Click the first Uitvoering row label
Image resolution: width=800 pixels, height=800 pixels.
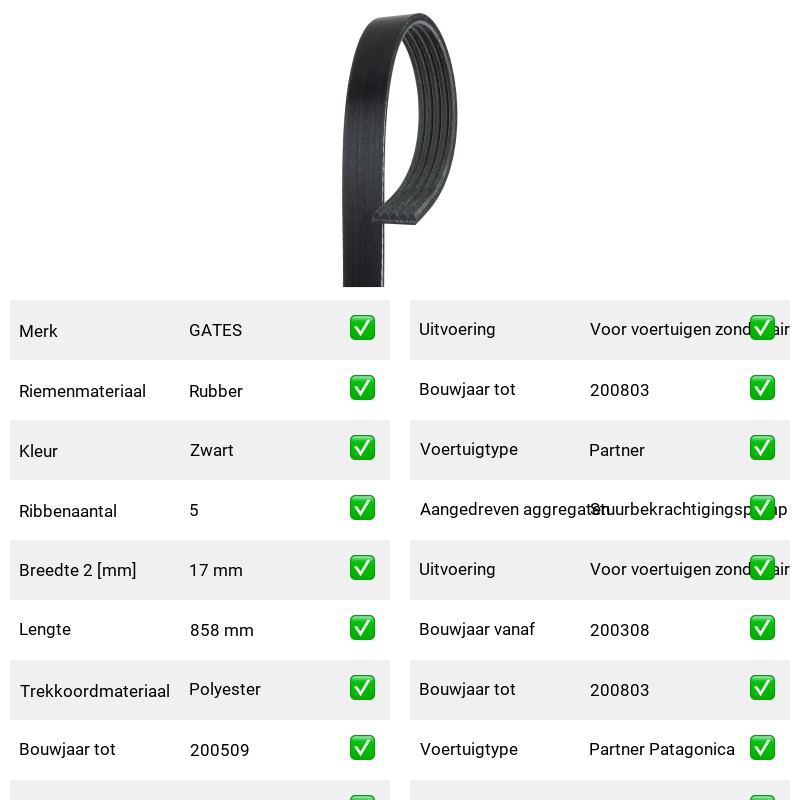[x=457, y=330]
